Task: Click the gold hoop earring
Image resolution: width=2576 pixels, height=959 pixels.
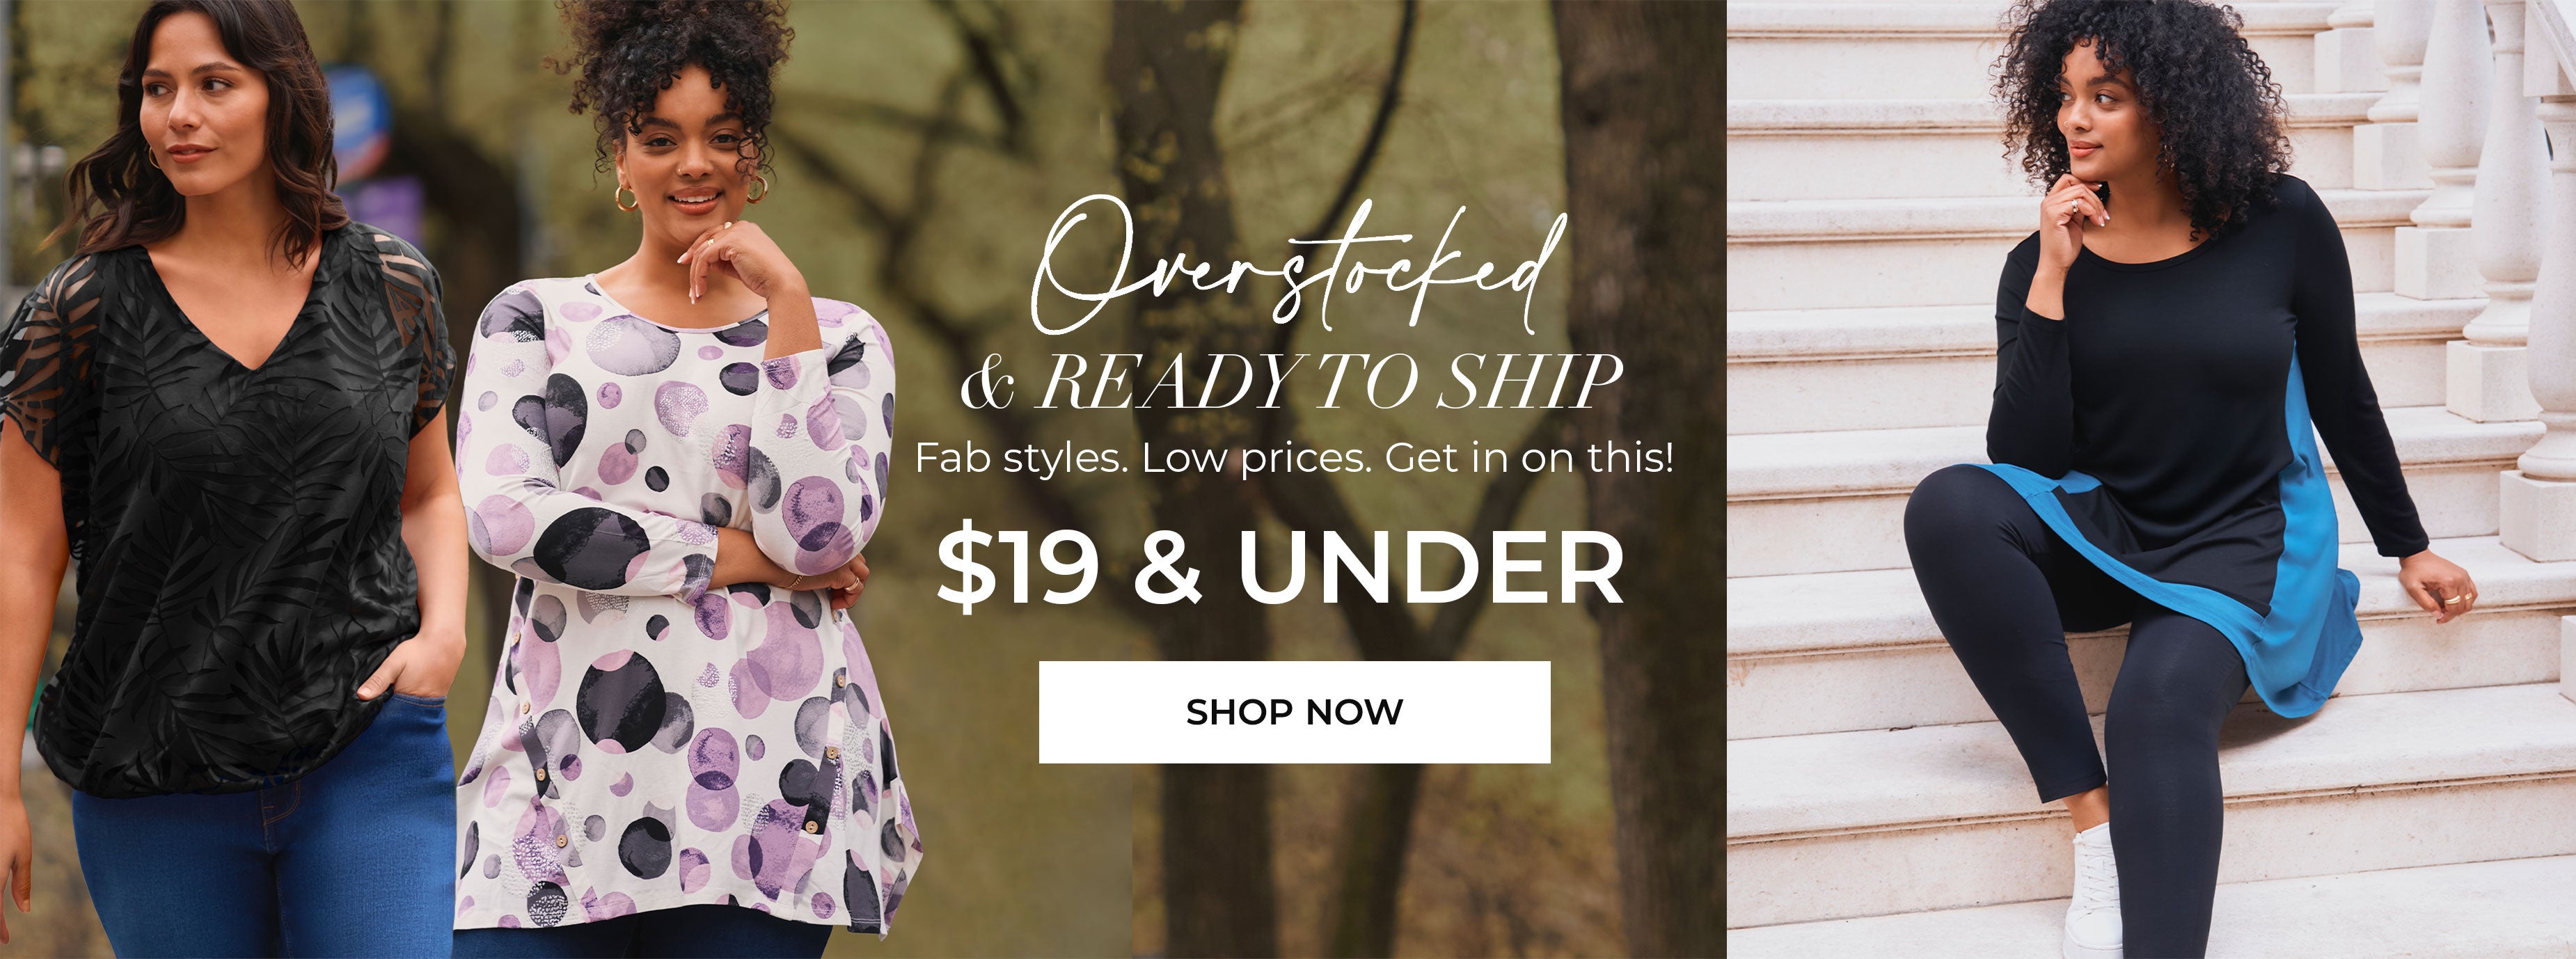Action: pyautogui.click(x=626, y=197)
